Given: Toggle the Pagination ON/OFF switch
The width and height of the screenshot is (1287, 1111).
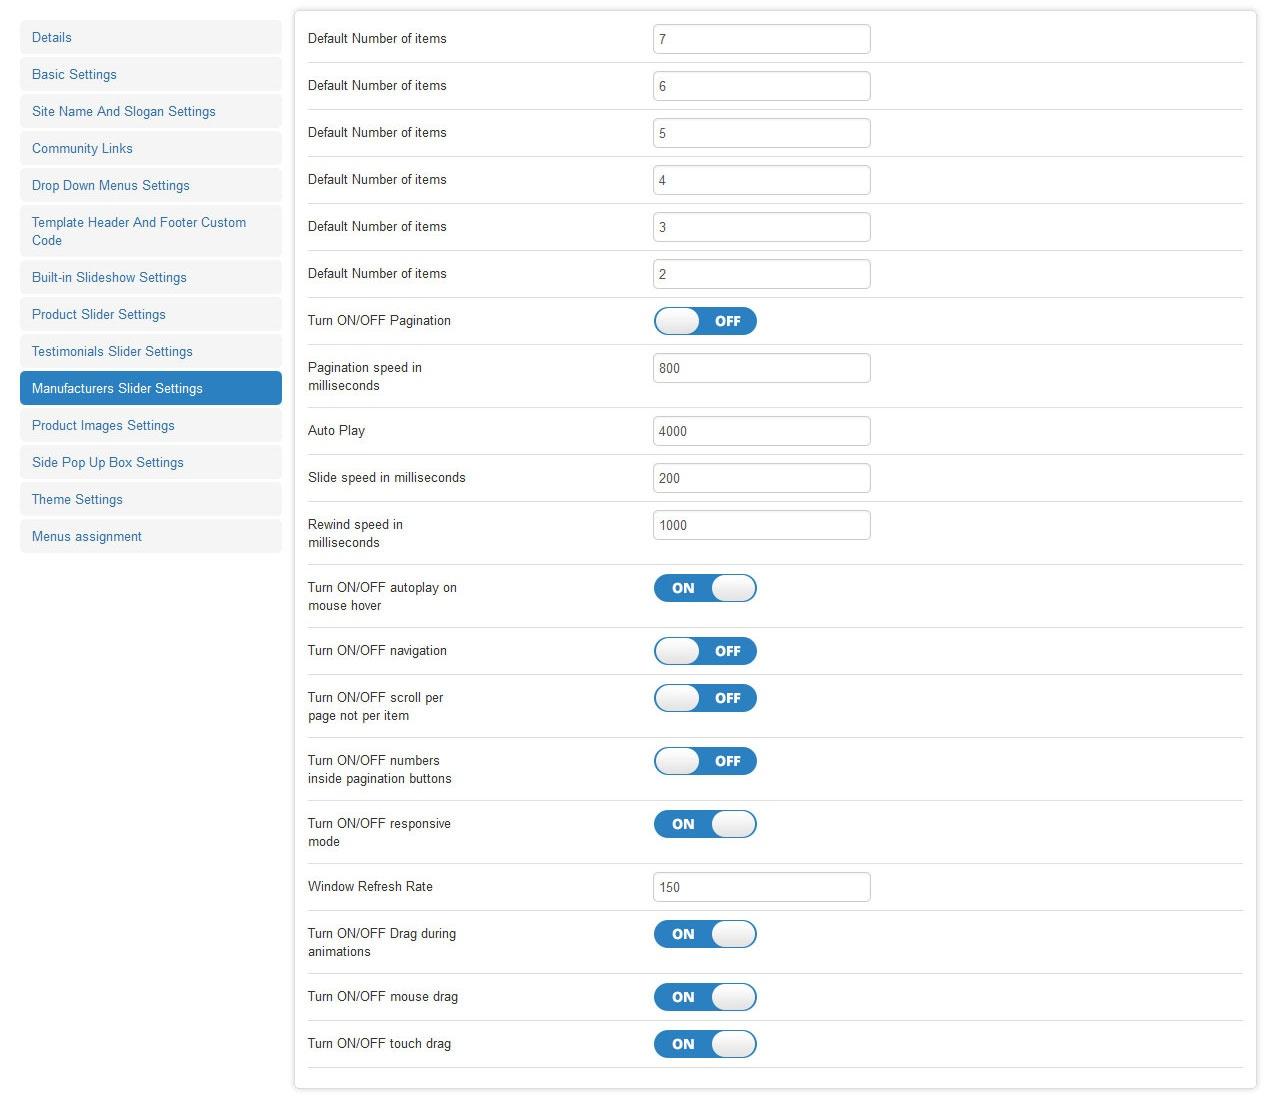Looking at the screenshot, I should [705, 321].
